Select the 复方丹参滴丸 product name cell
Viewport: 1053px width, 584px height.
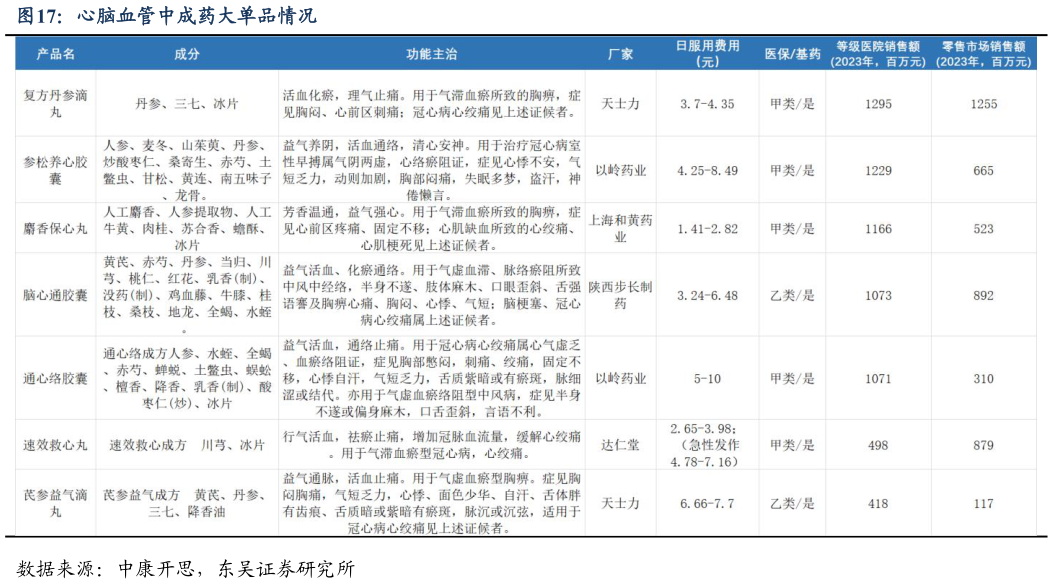pos(56,104)
